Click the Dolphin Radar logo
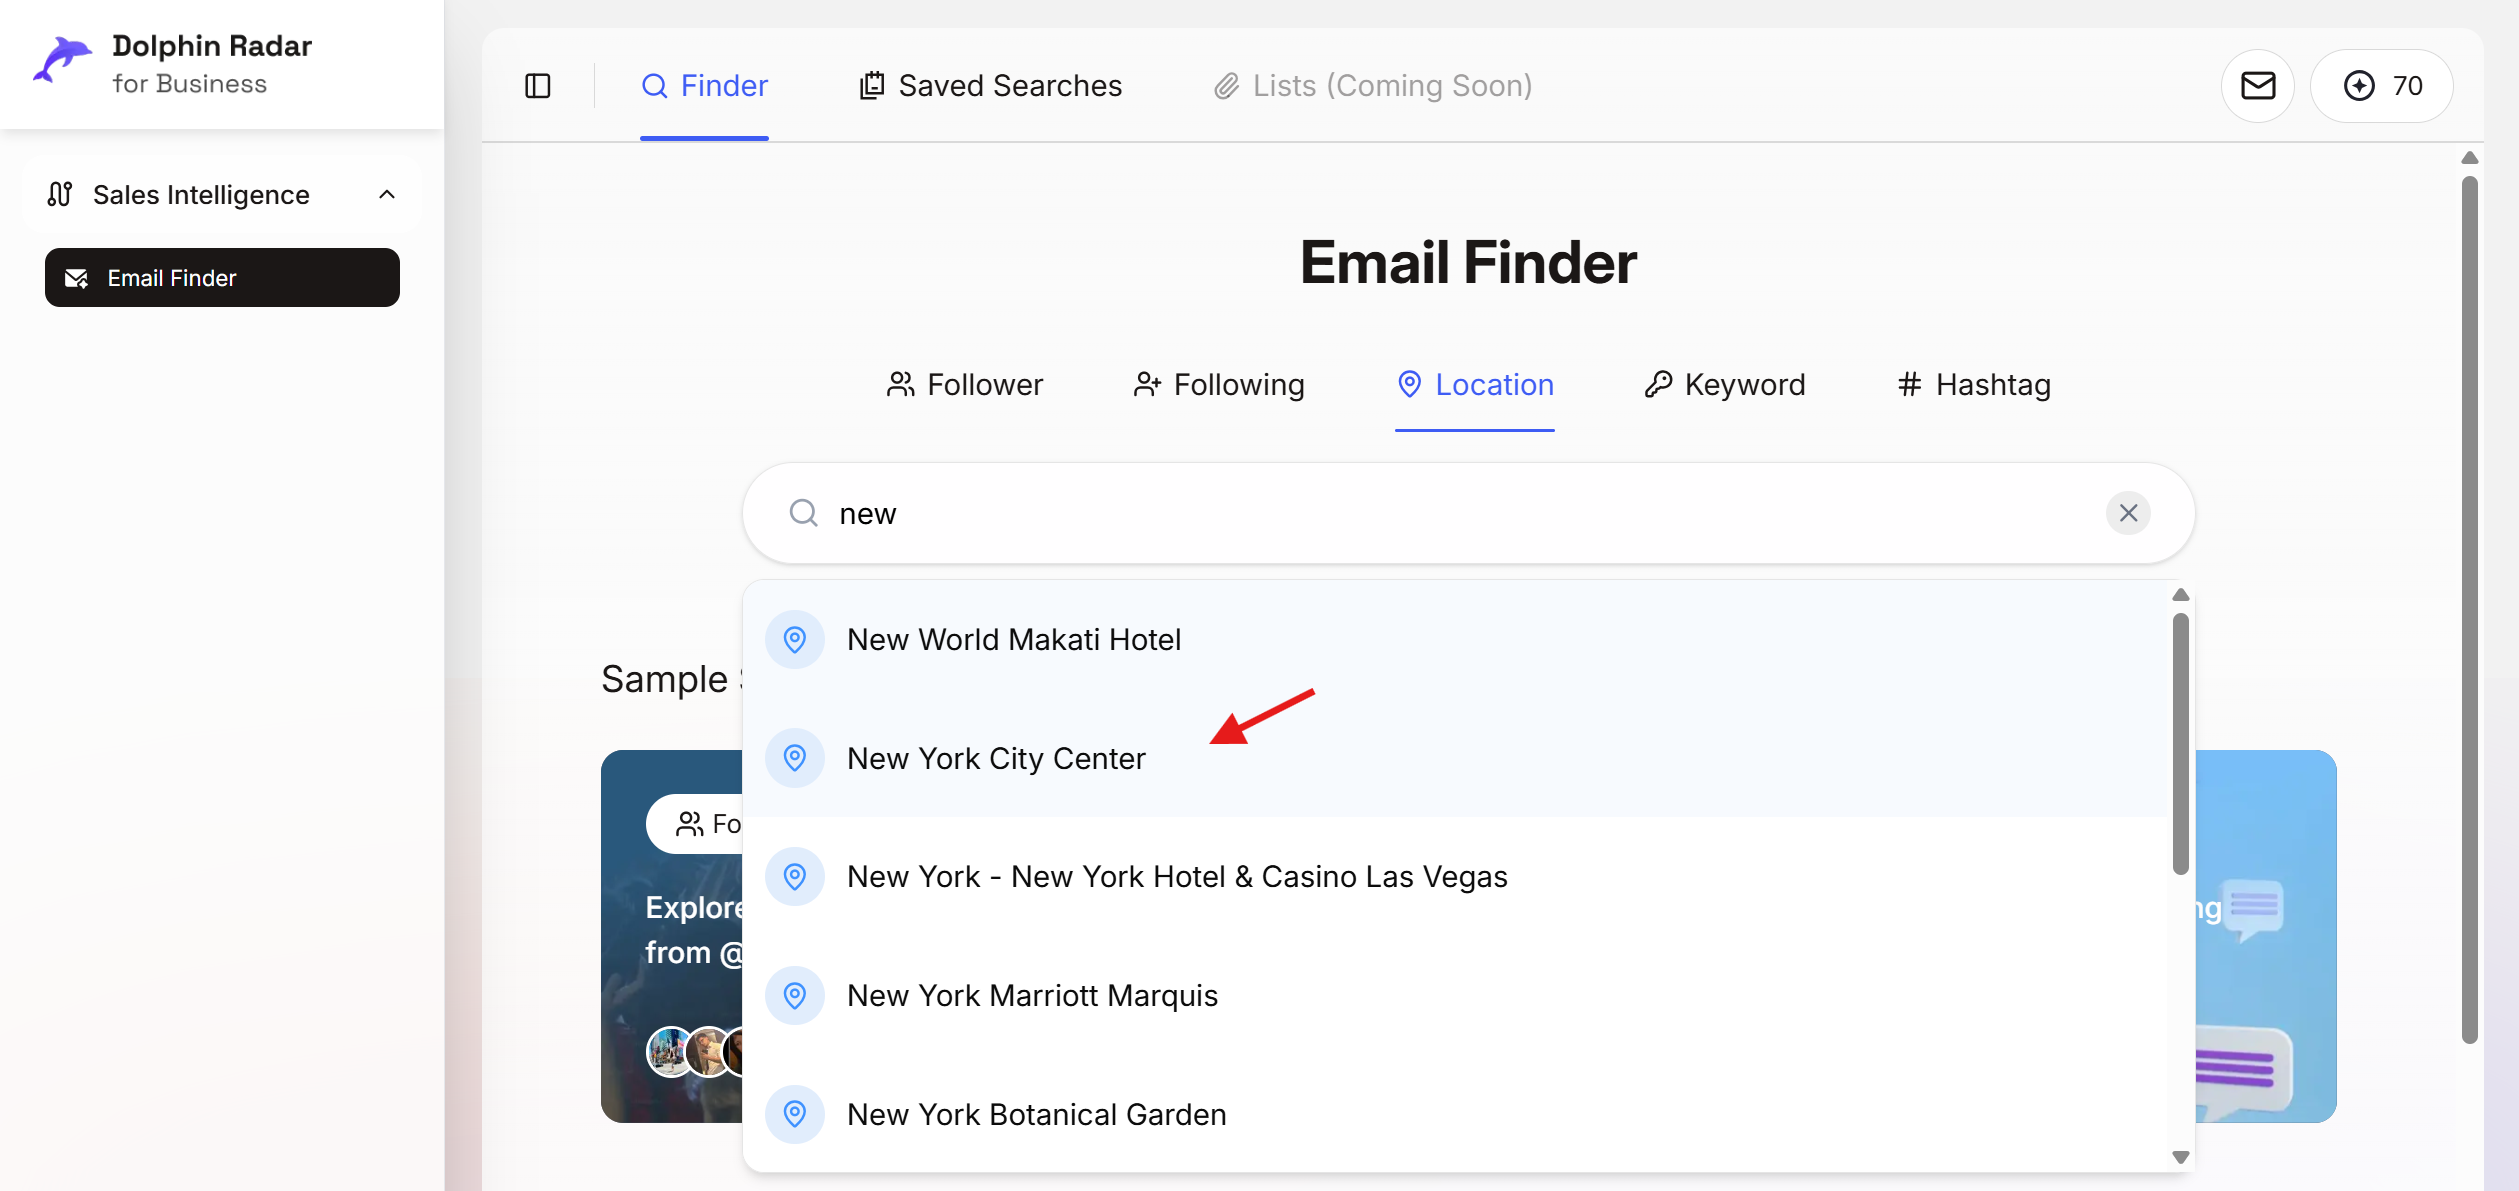 click(63, 62)
